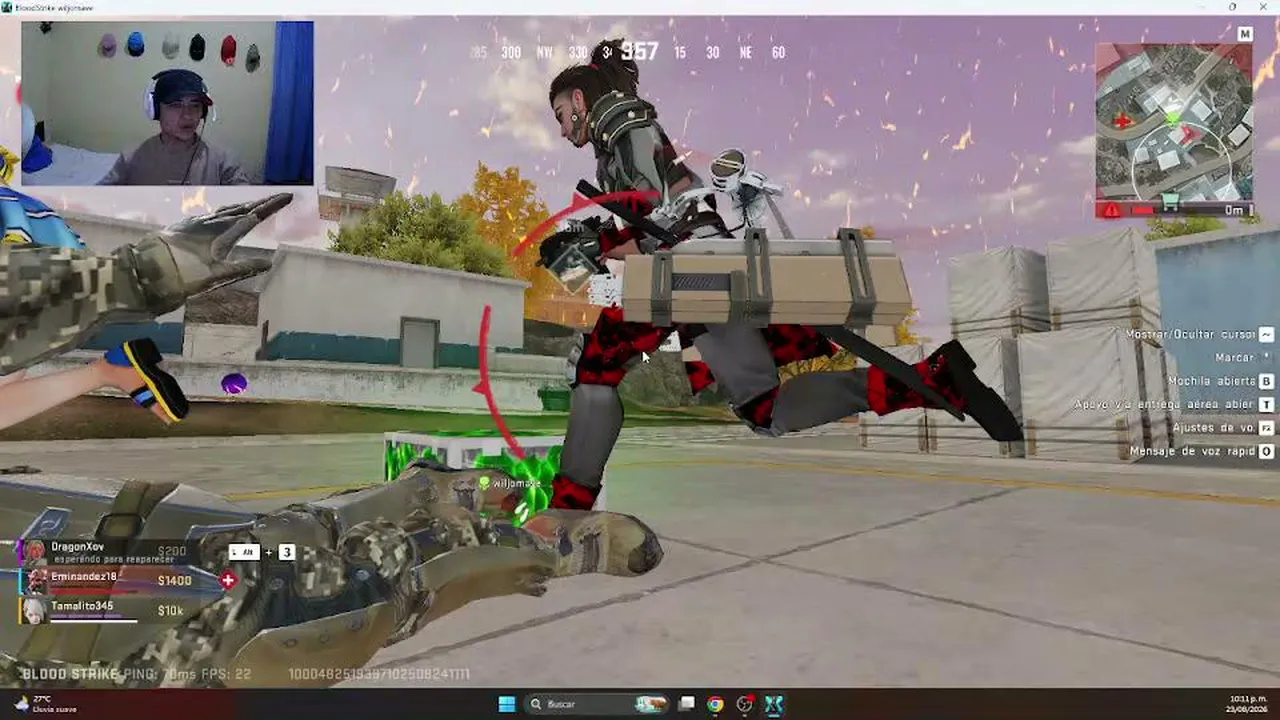The height and width of the screenshot is (720, 1280).
Task: Click the red medical cross beside Eminandez18
Action: pyautogui.click(x=228, y=580)
